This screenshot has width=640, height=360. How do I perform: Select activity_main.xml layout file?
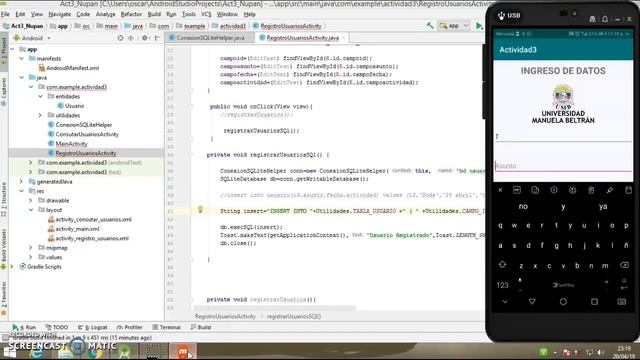pos(78,229)
